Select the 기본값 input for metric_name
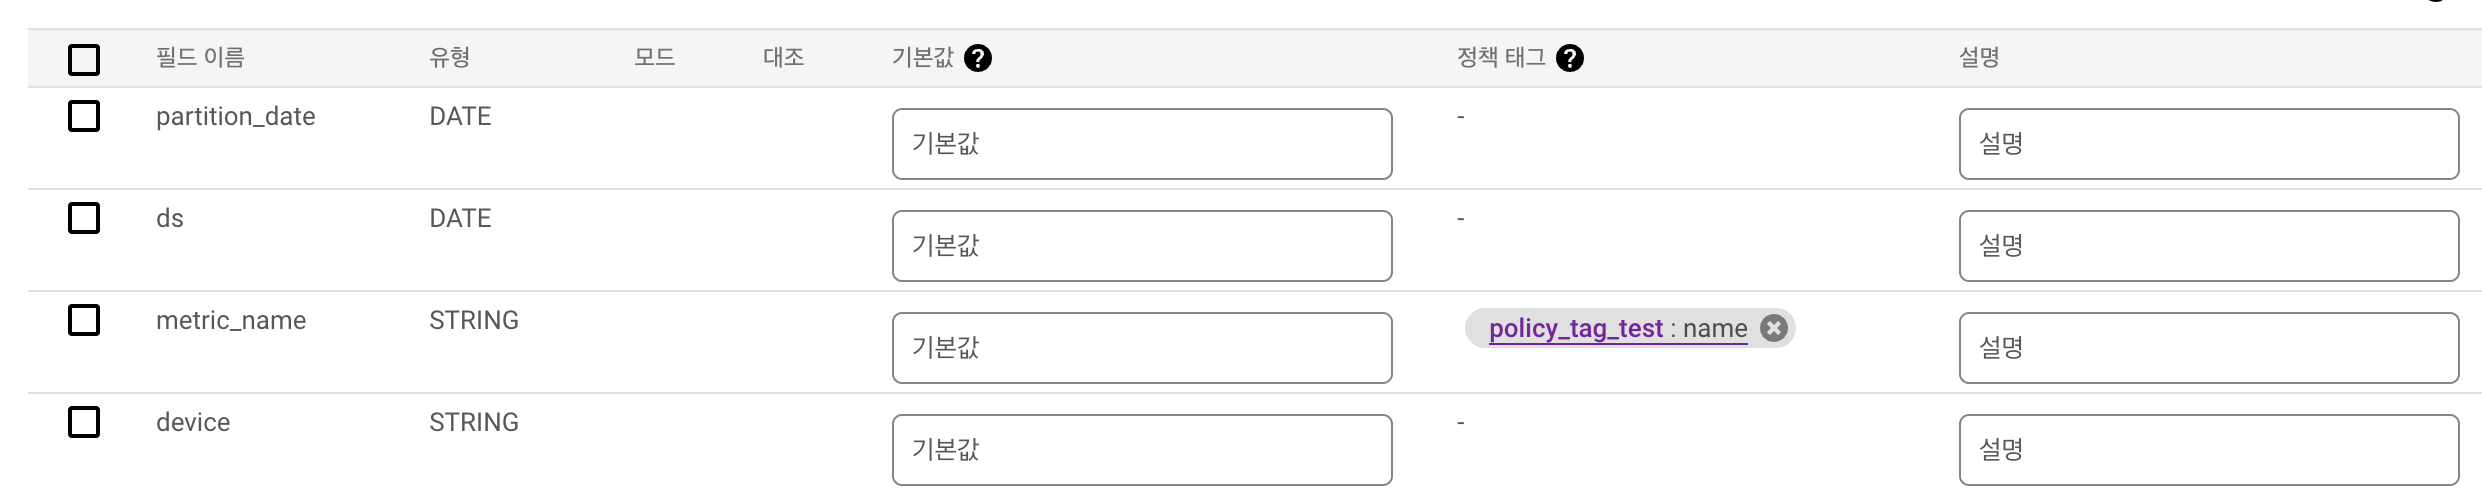This screenshot has height=494, width=2482. click(1142, 348)
